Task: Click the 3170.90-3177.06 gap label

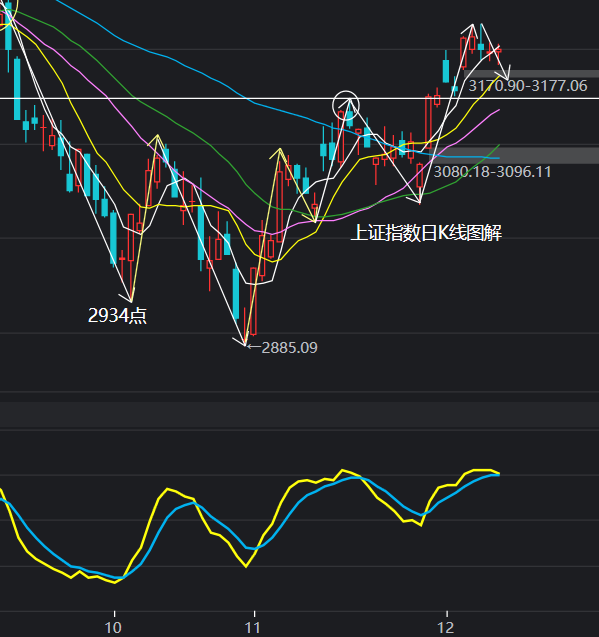Action: pos(528,86)
